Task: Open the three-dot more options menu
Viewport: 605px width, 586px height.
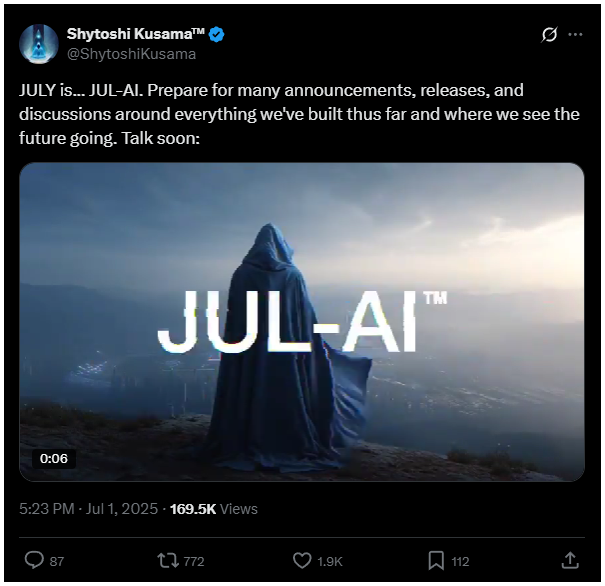Action: tap(575, 34)
